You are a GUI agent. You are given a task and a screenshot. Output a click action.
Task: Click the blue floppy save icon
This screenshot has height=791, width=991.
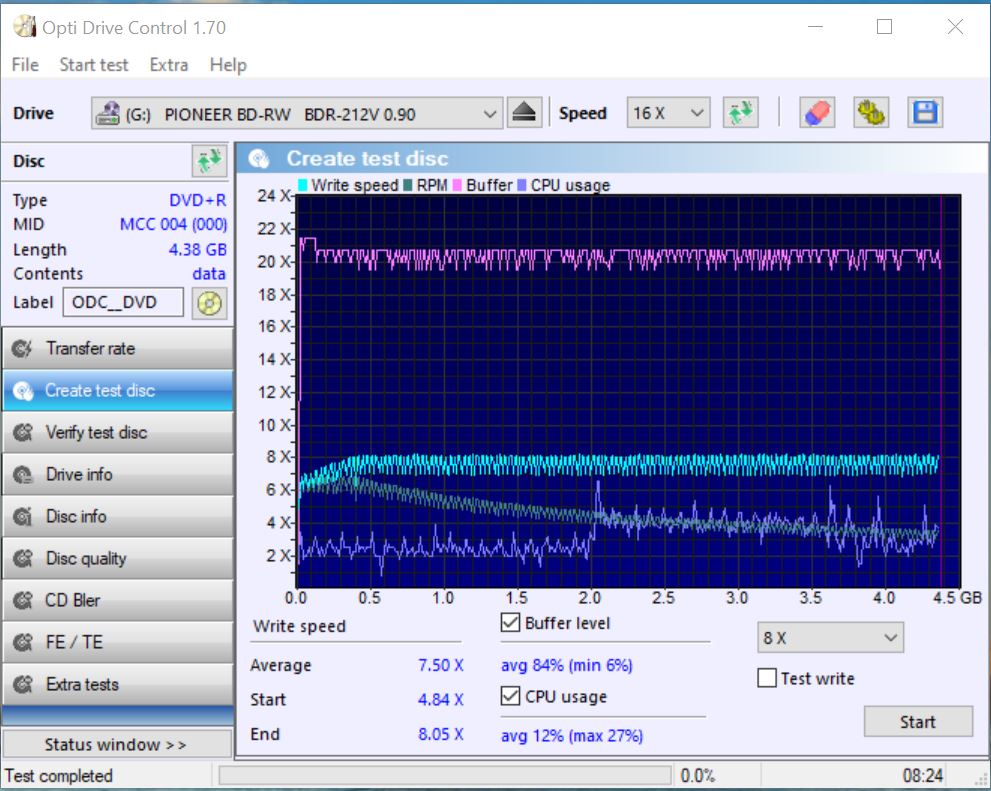tap(925, 113)
